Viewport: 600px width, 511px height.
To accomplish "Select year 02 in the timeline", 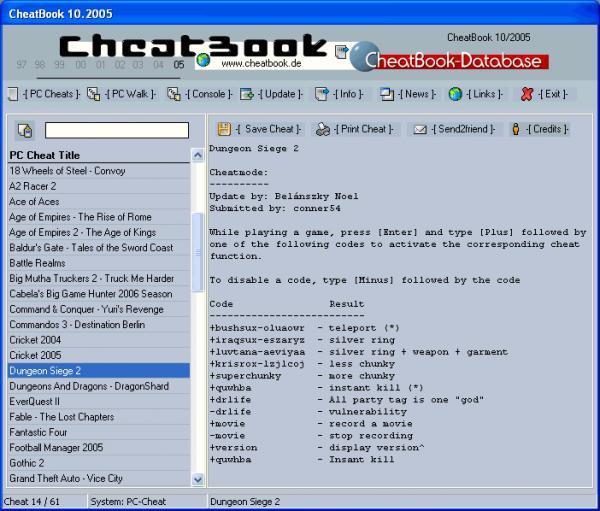I will [120, 64].
